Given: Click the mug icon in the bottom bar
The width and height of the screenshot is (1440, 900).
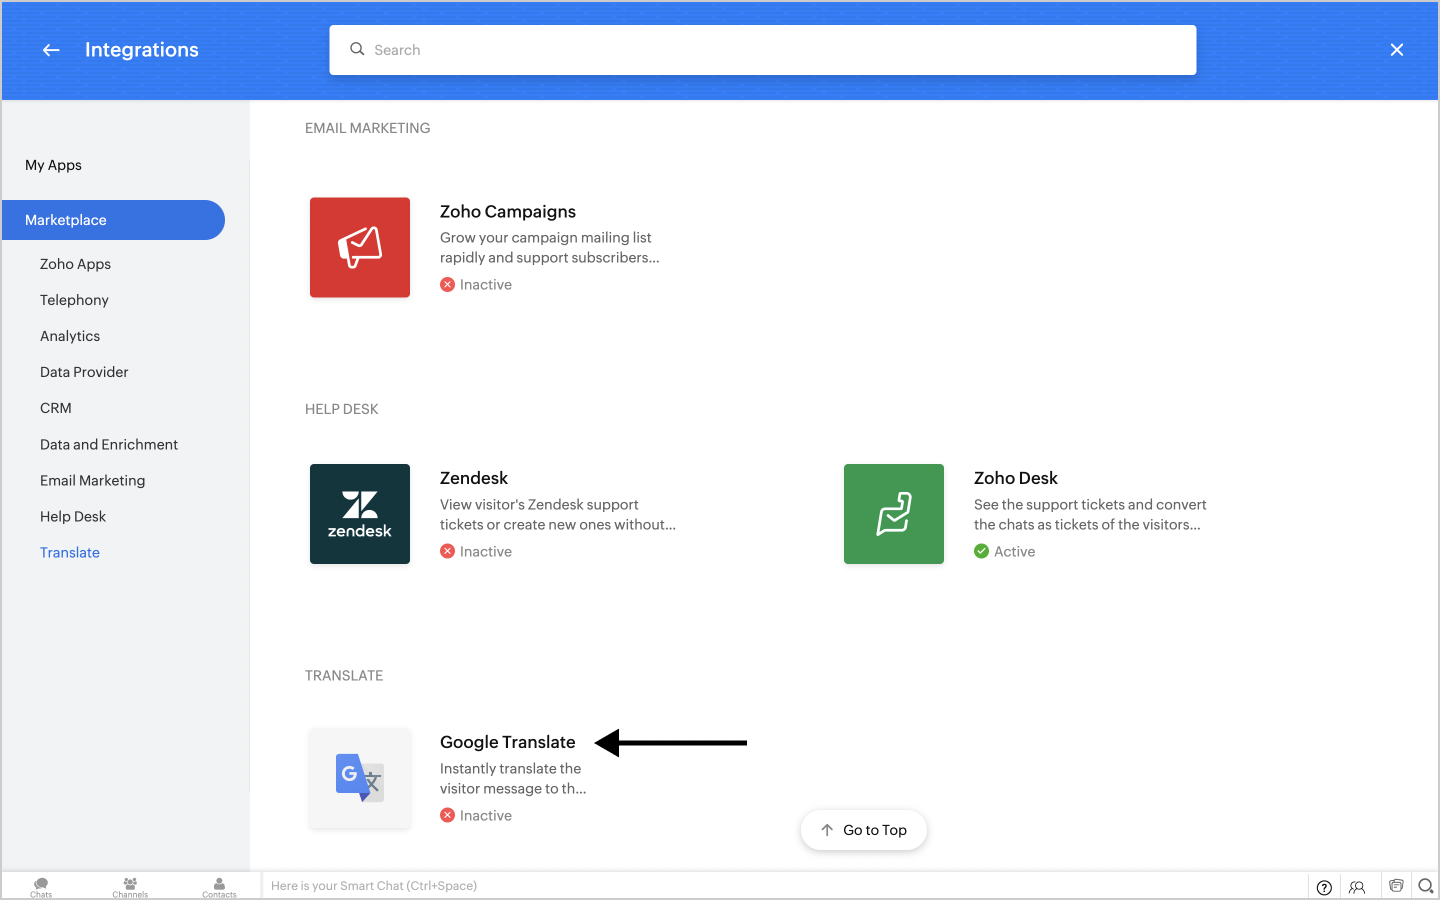Looking at the screenshot, I should point(1396,886).
